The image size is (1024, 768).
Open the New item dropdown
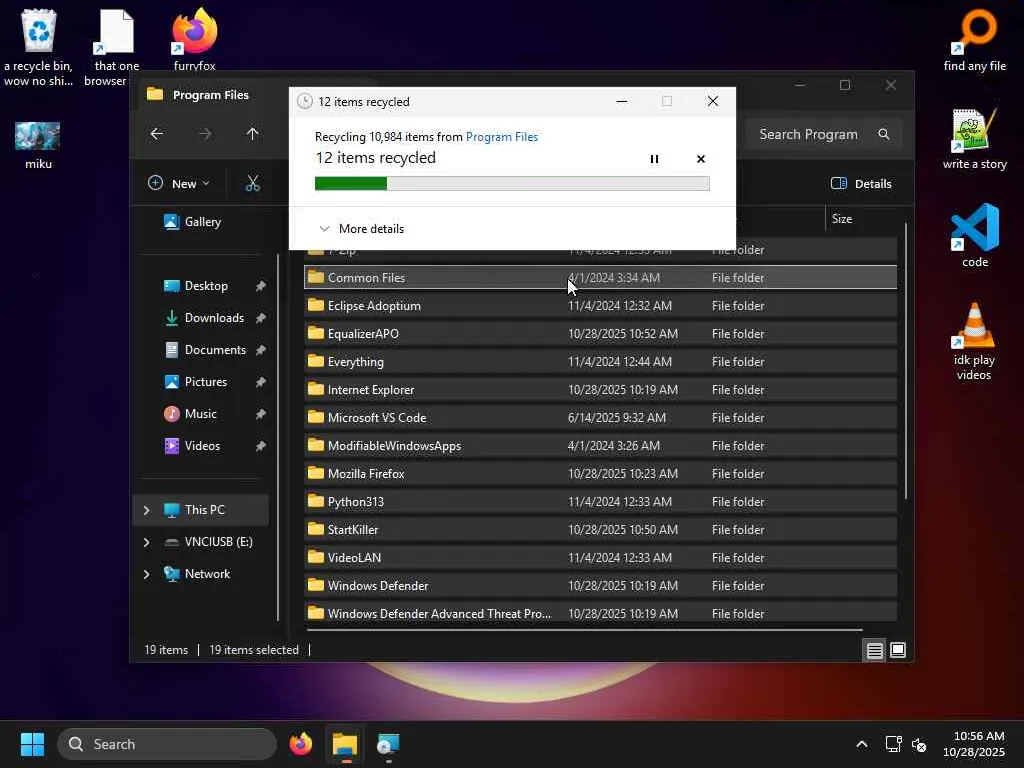tap(179, 184)
